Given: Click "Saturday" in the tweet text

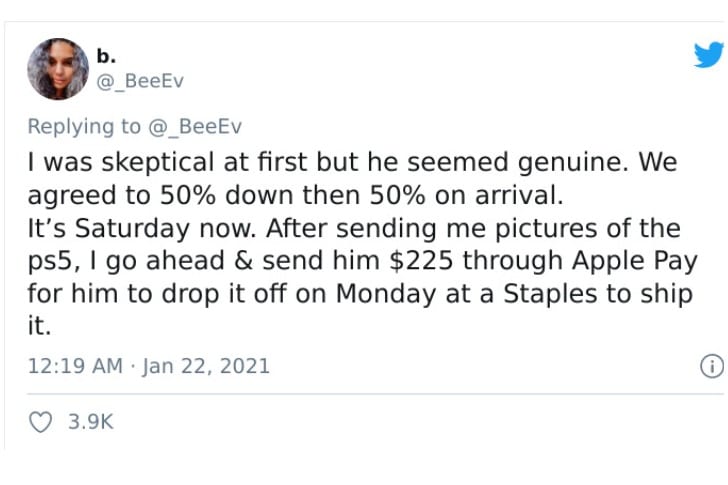Looking at the screenshot, I should pyautogui.click(x=132, y=229).
